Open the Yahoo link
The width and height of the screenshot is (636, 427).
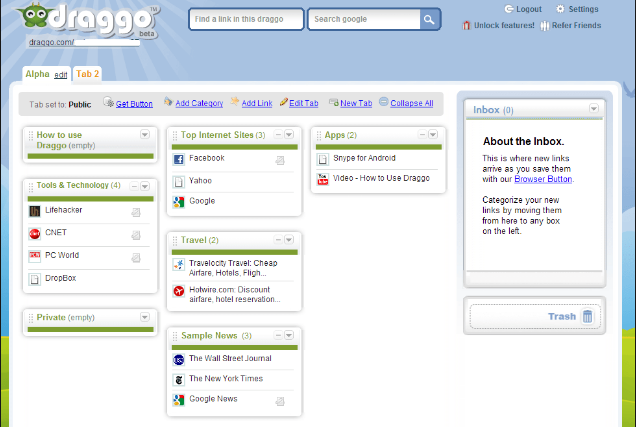pos(200,181)
